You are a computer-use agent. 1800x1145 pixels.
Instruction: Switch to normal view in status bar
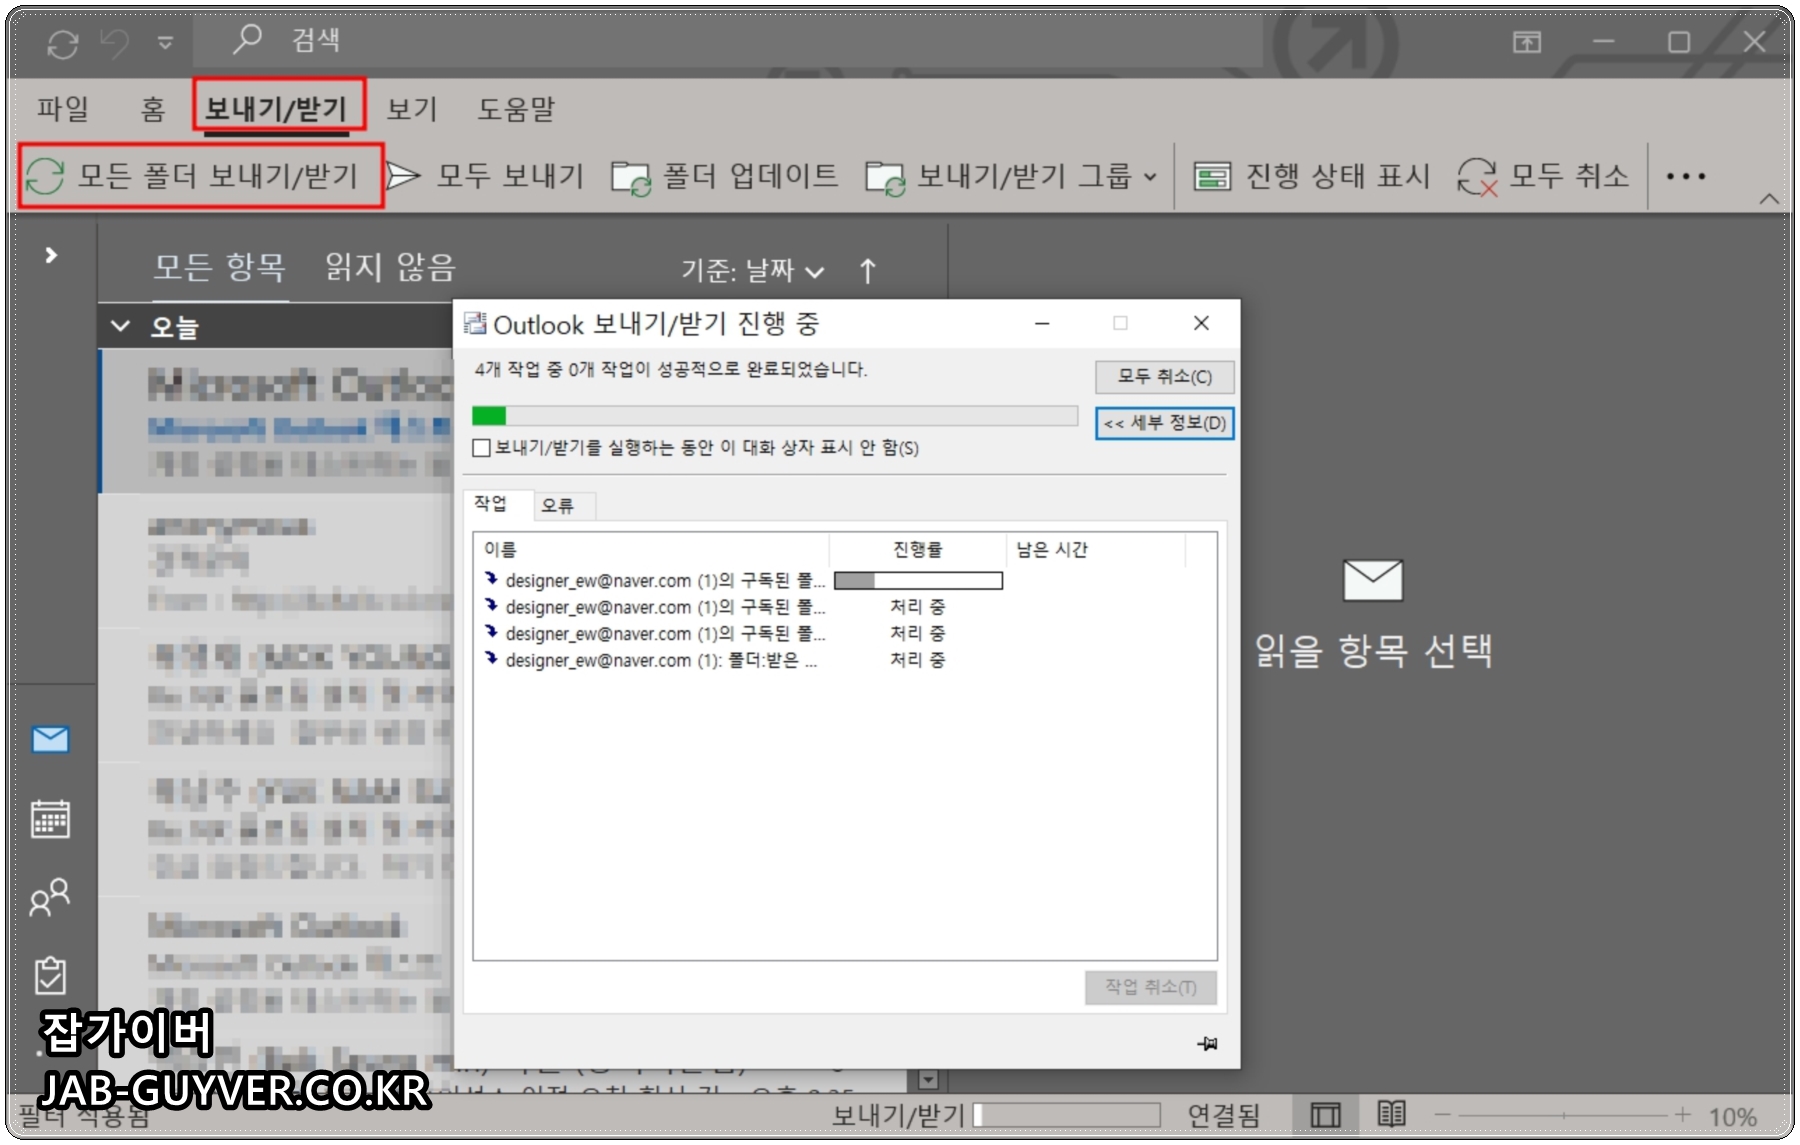(1325, 1115)
